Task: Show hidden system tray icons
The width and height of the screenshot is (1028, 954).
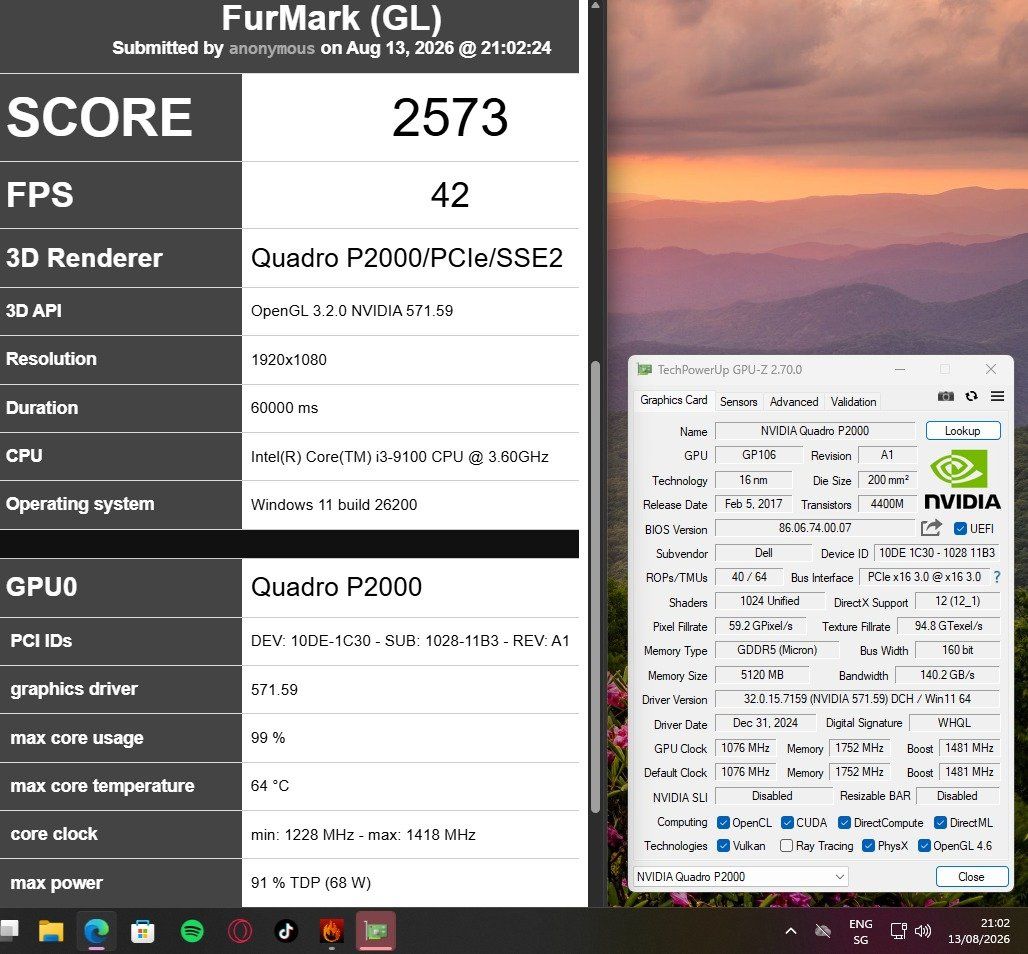Action: (x=791, y=931)
